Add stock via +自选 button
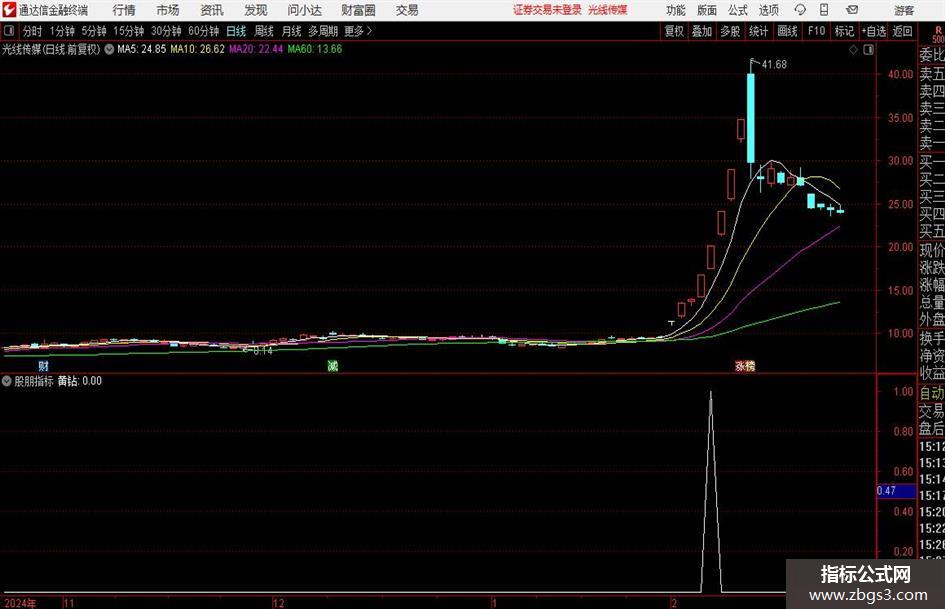 click(874, 31)
